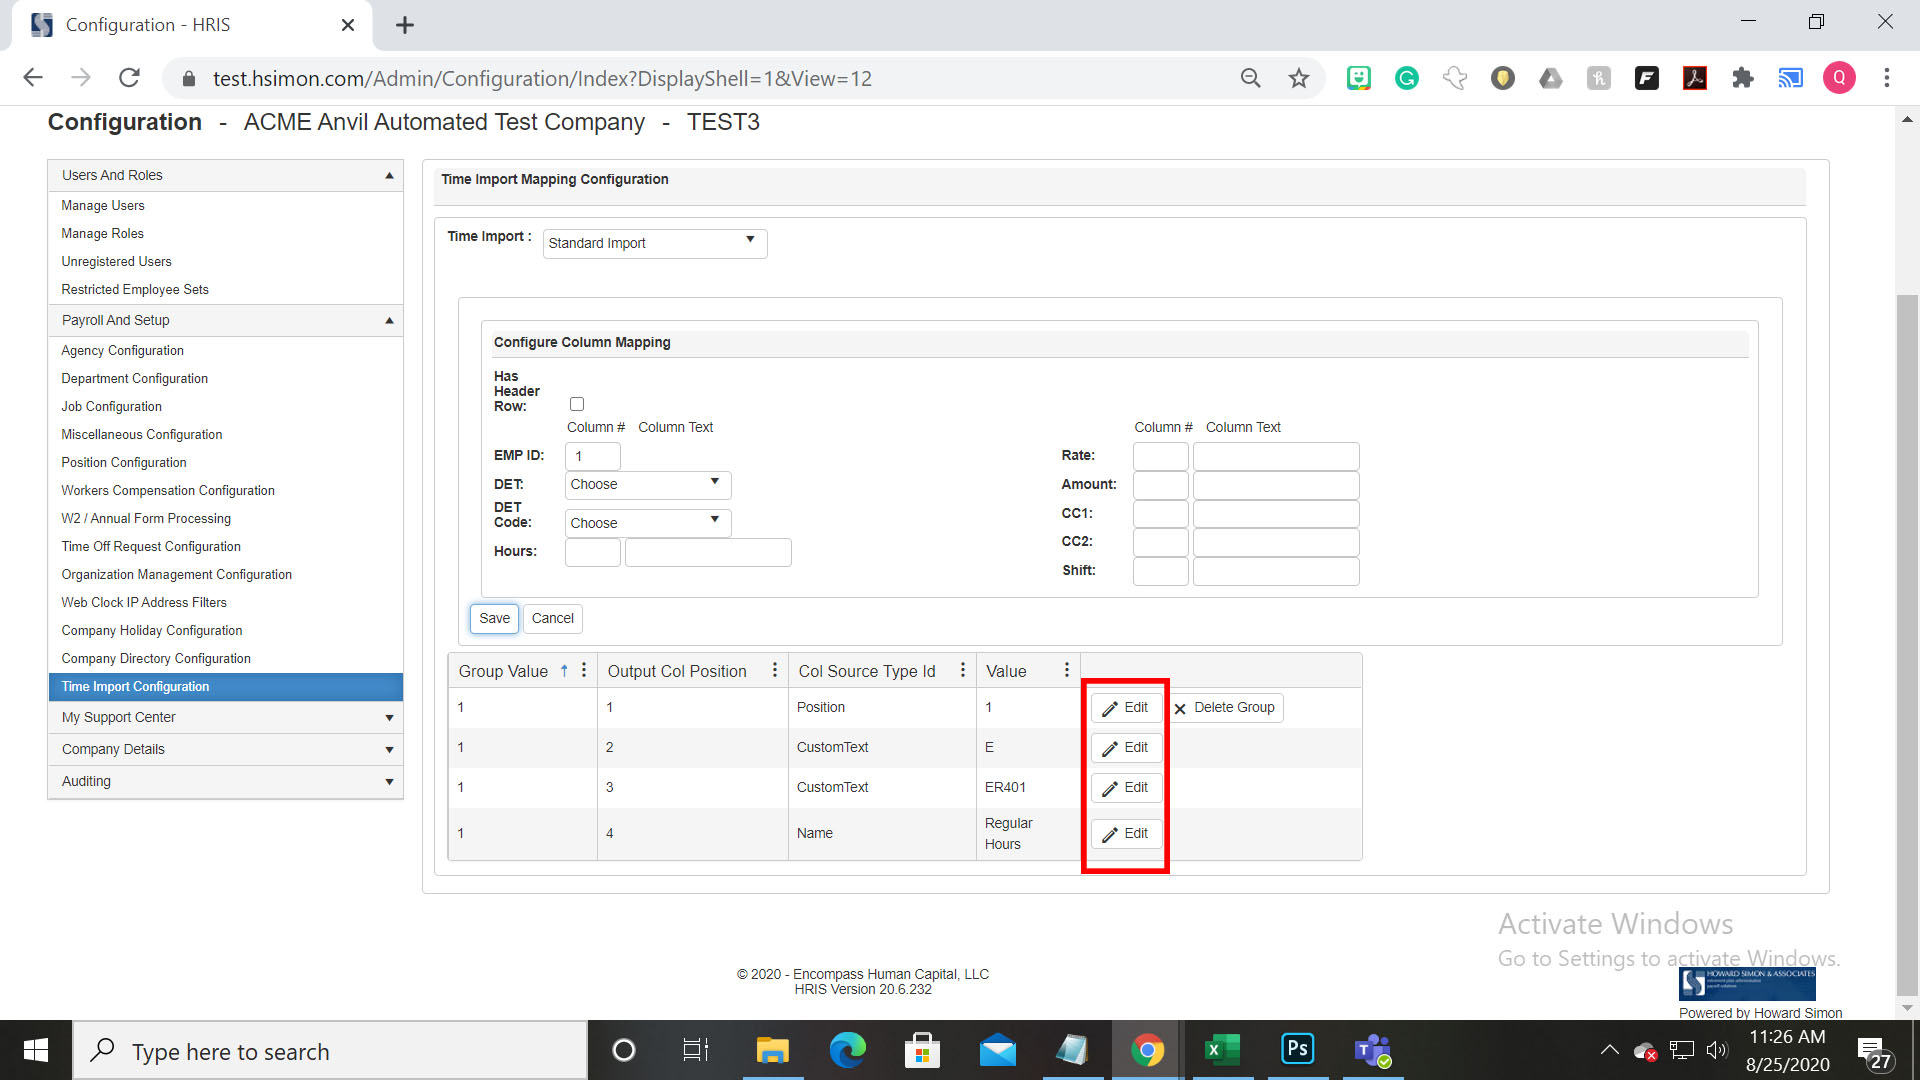Image resolution: width=1920 pixels, height=1080 pixels.
Task: Open Group Value column menu dots
Action: [584, 670]
